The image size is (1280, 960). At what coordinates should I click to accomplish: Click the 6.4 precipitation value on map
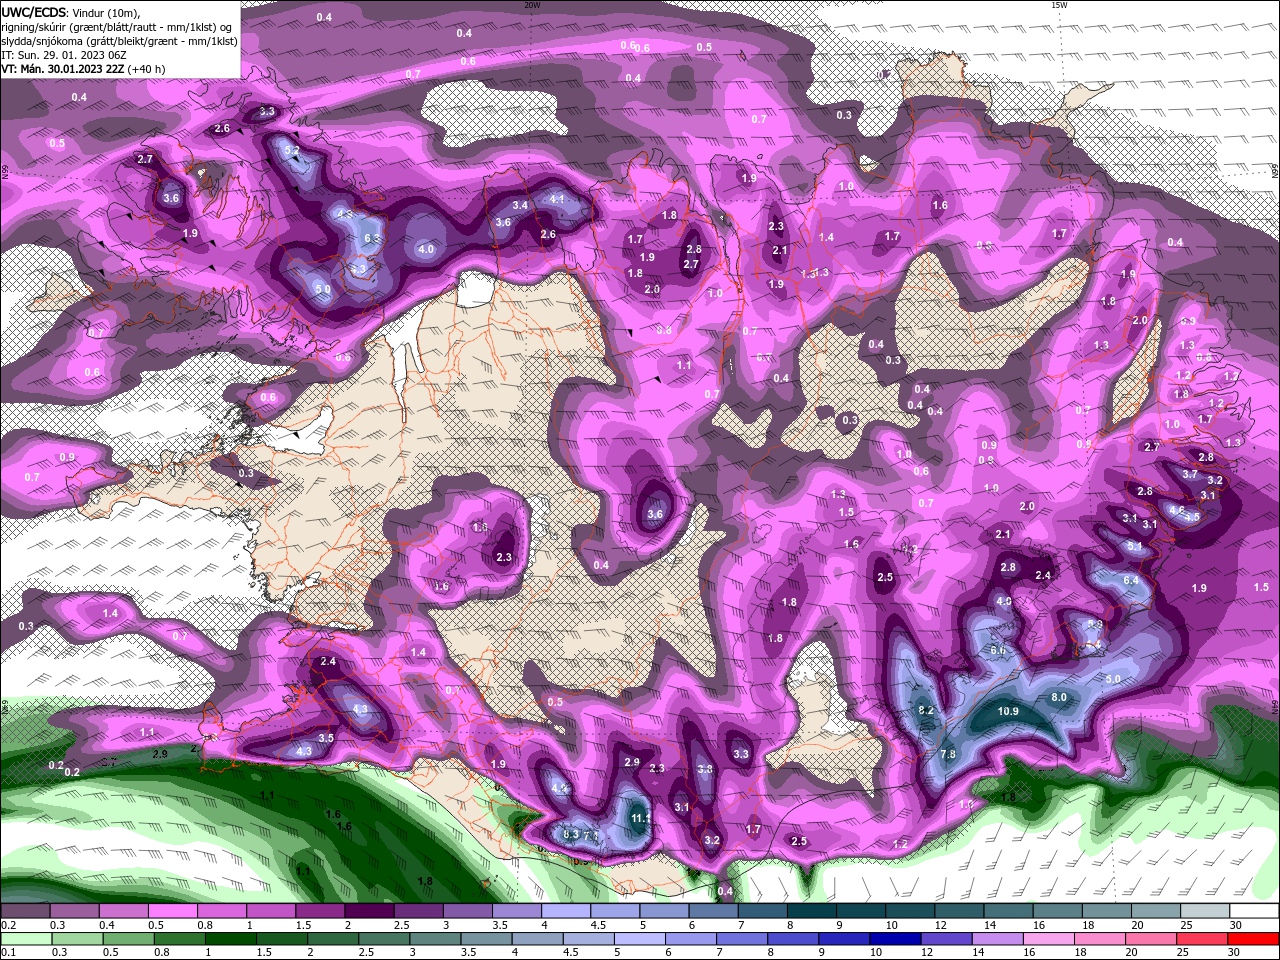click(x=1131, y=580)
